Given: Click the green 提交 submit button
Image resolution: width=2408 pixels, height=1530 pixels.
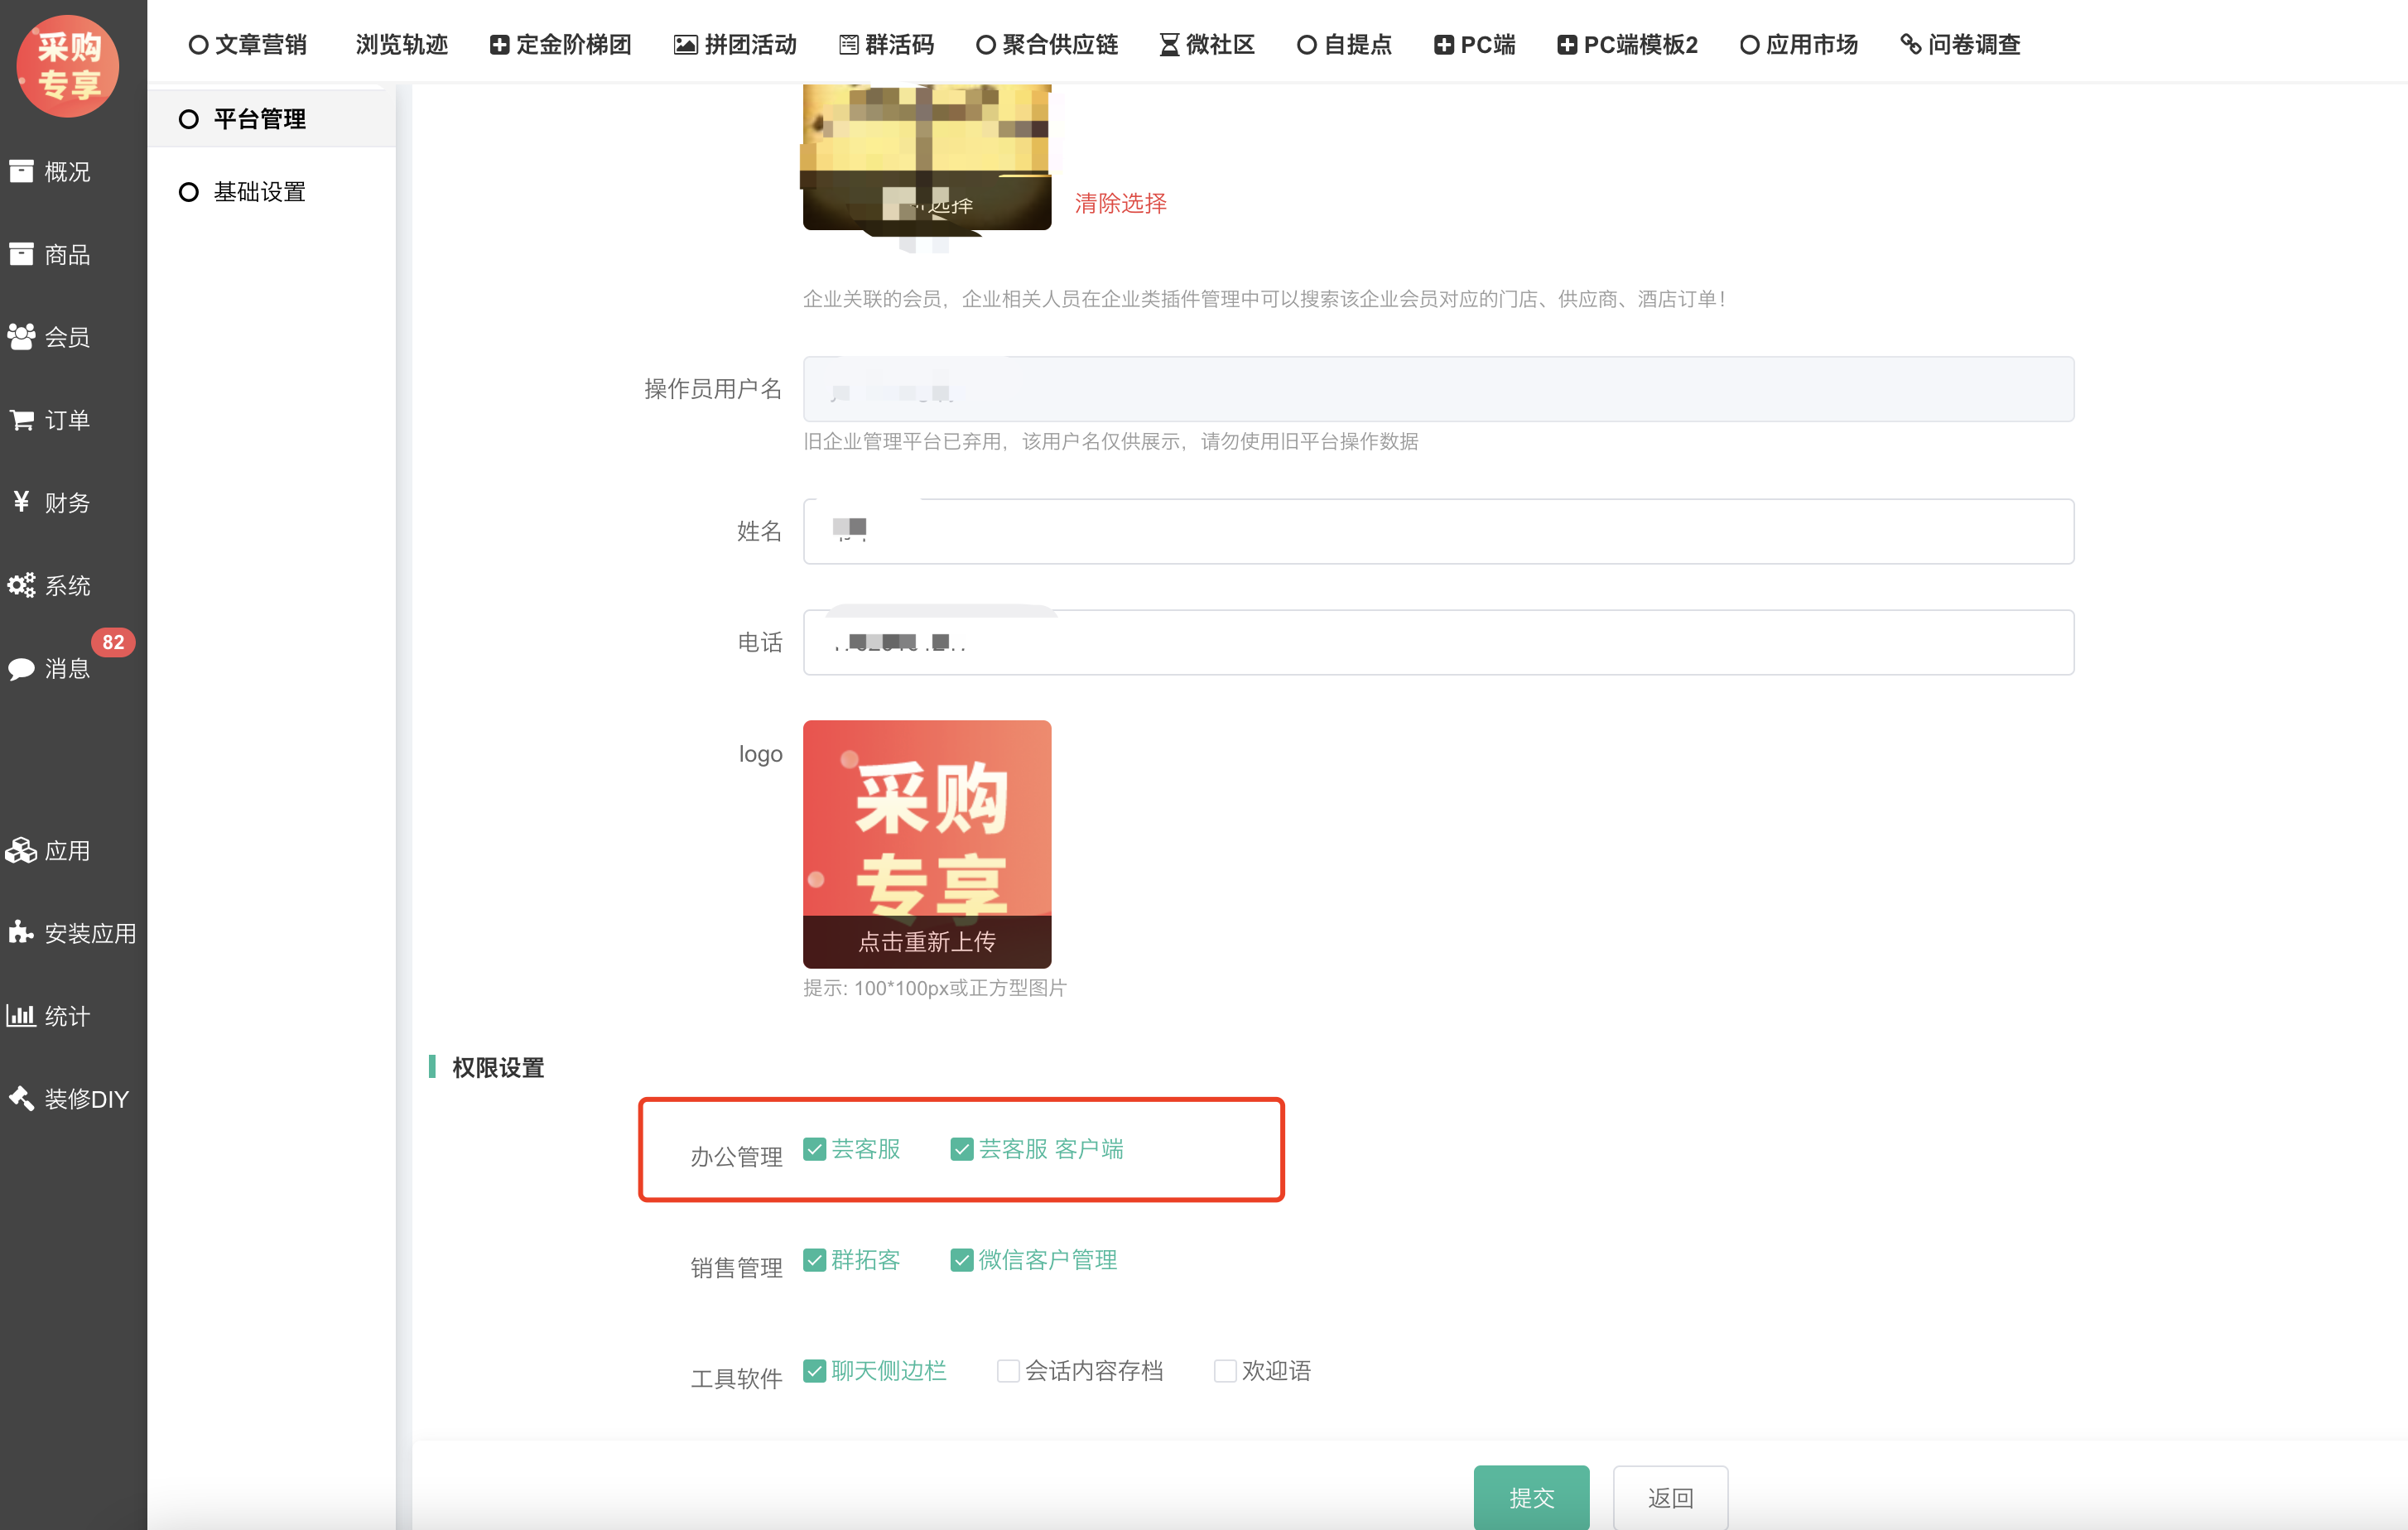Looking at the screenshot, I should 1530,1497.
